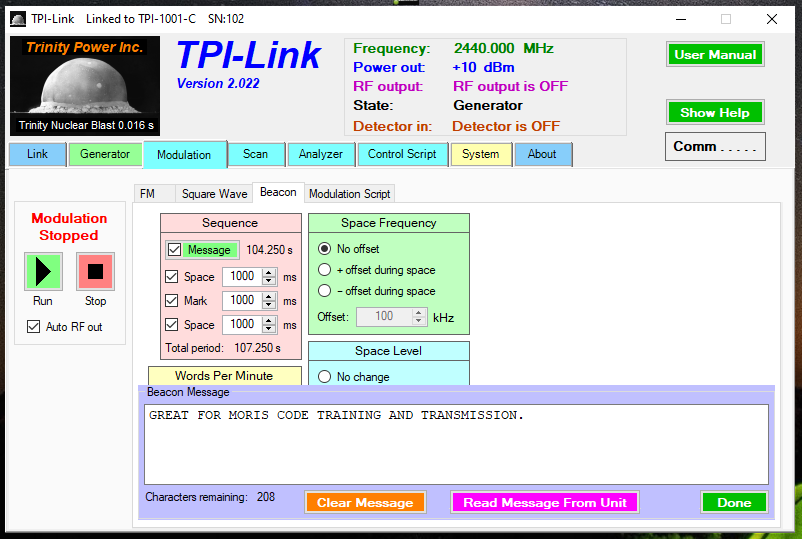This screenshot has width=802, height=539.
Task: Click the Show Help button
Action: click(x=715, y=113)
